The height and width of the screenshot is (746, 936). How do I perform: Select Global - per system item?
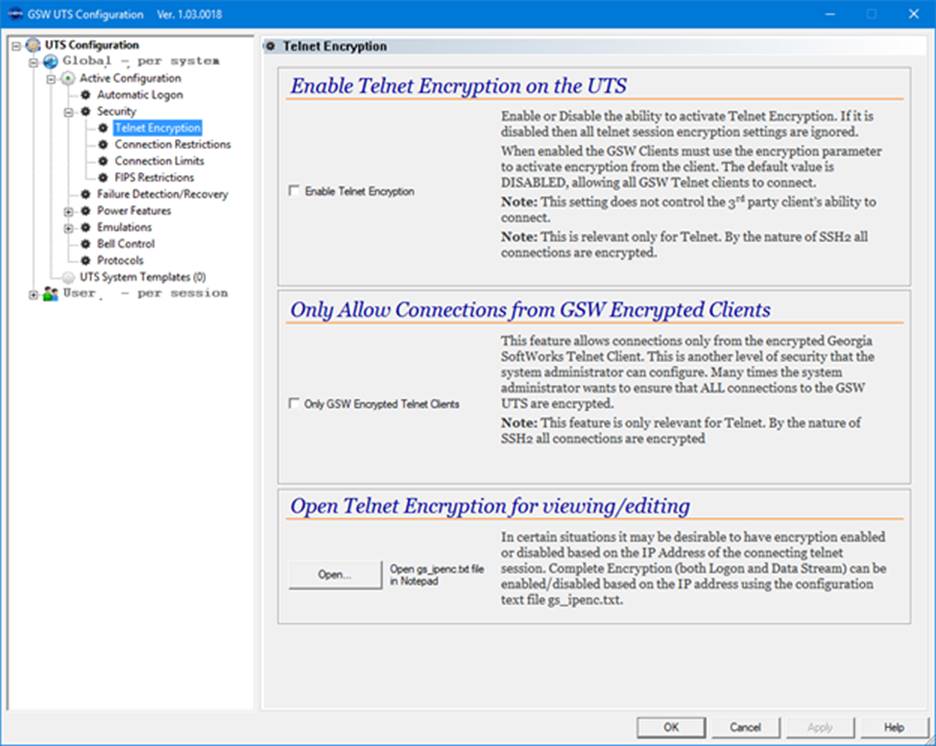pyautogui.click(x=141, y=61)
